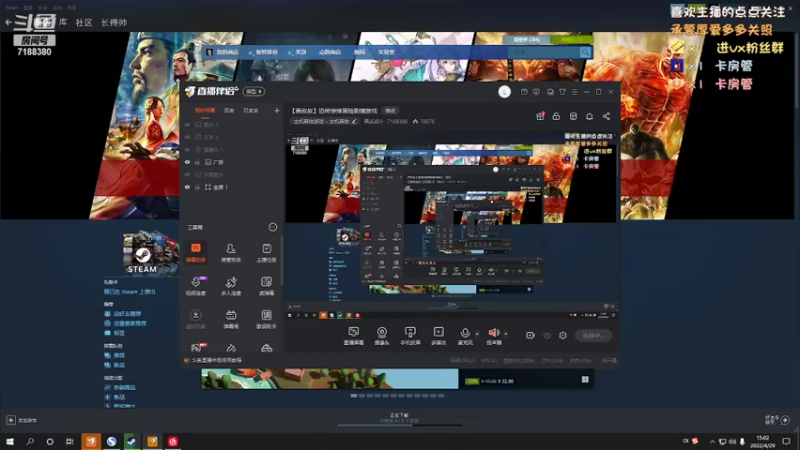Open the green 愿望单 wishlist button

[526, 39]
